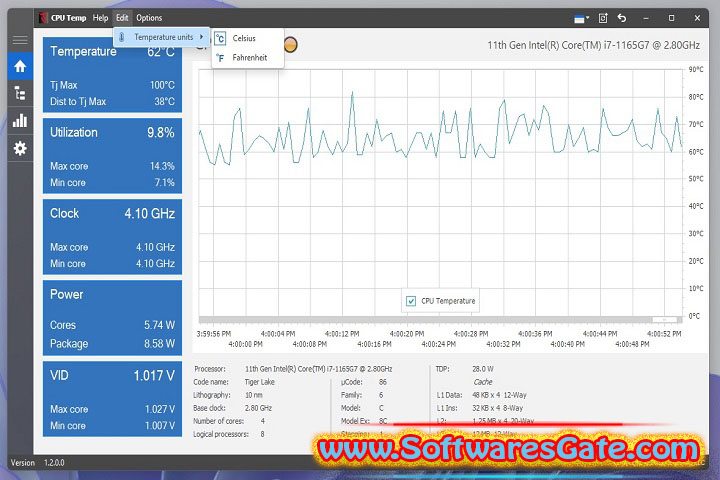The width and height of the screenshot is (720, 480).
Task: Click the Power tile heading
Action: tap(67, 294)
